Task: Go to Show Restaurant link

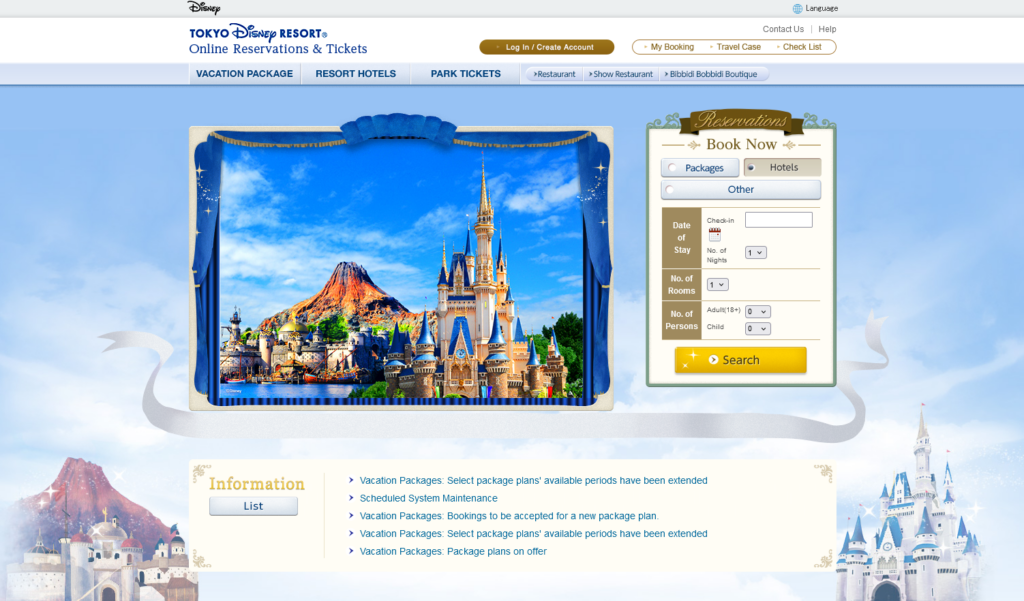Action: click(x=620, y=74)
